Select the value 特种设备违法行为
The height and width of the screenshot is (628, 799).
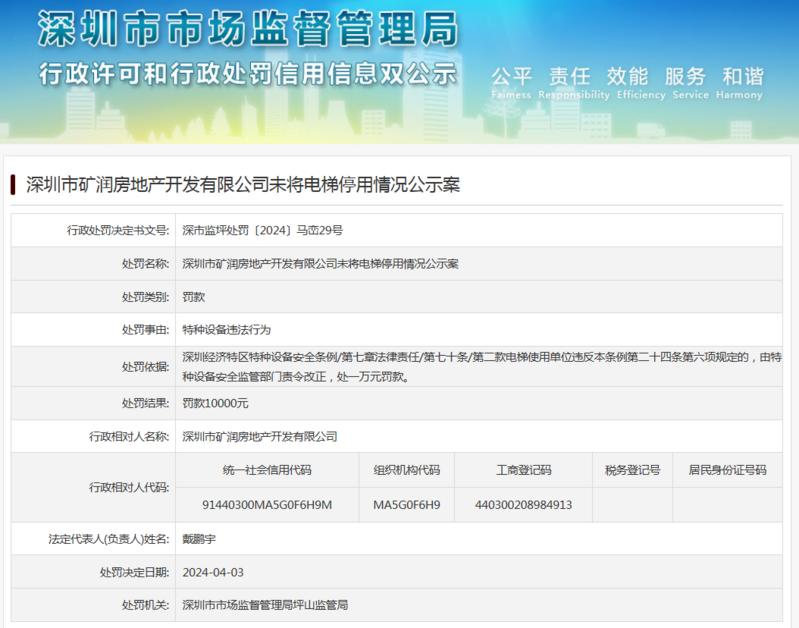[226, 330]
